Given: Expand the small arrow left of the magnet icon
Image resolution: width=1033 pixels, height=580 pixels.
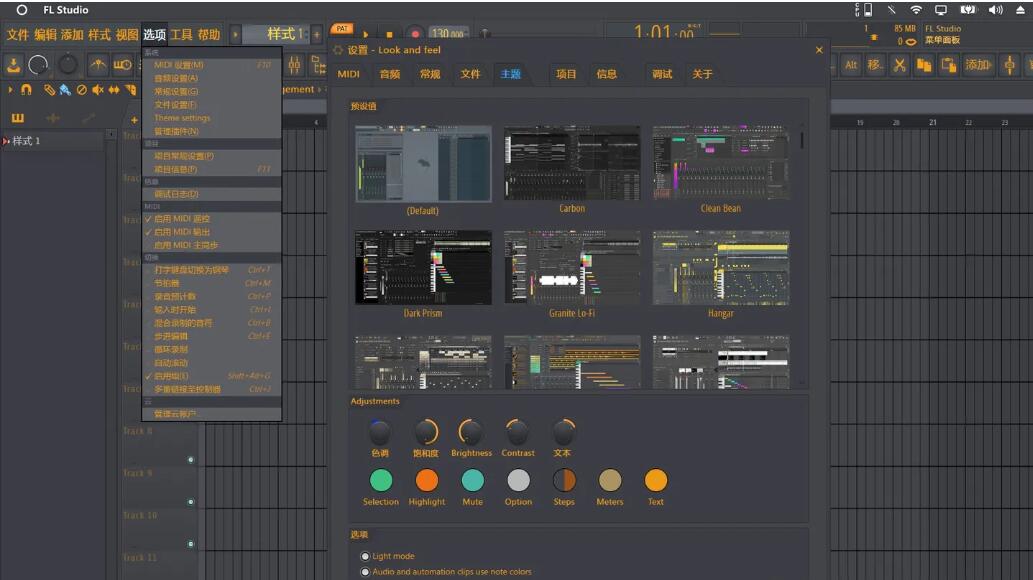Looking at the screenshot, I should 11,90.
